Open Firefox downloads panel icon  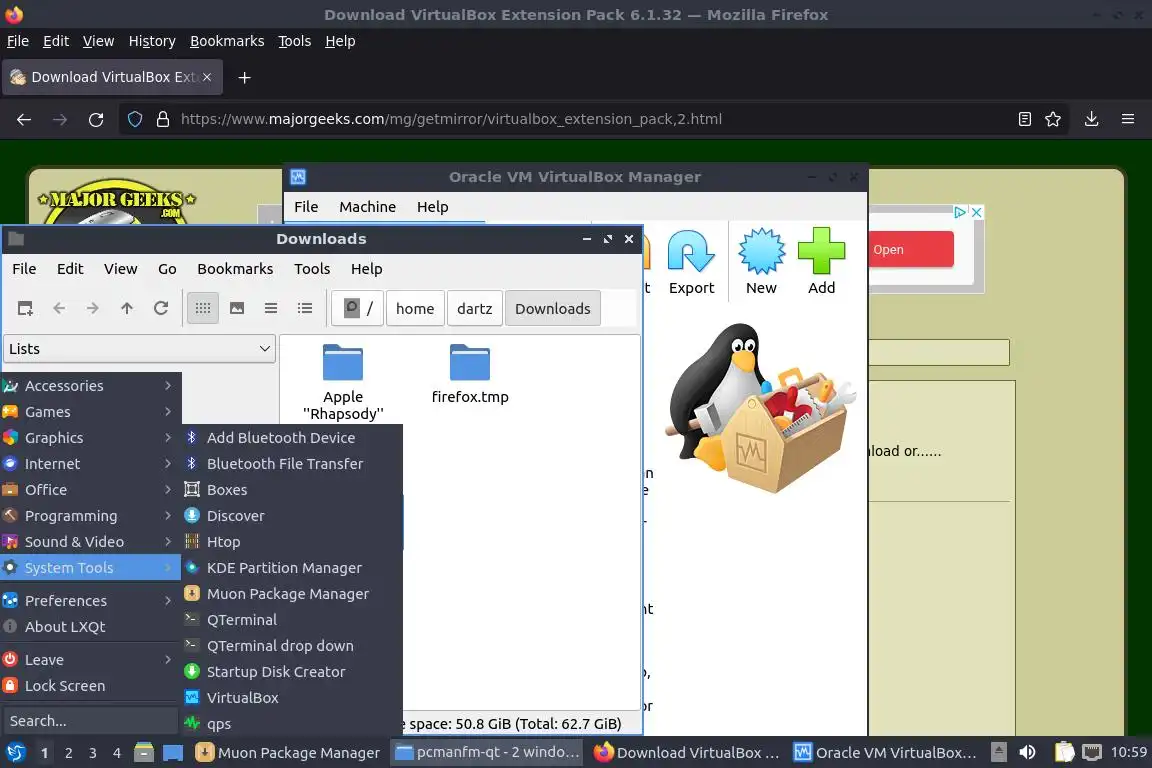click(x=1092, y=119)
